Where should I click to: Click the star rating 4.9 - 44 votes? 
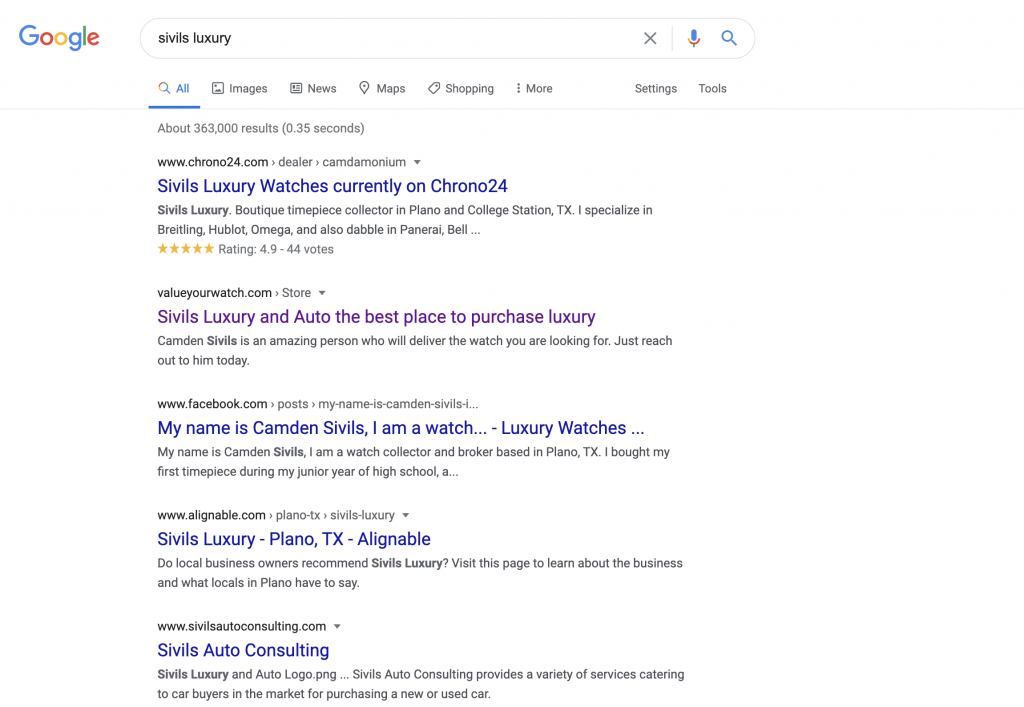tap(246, 249)
